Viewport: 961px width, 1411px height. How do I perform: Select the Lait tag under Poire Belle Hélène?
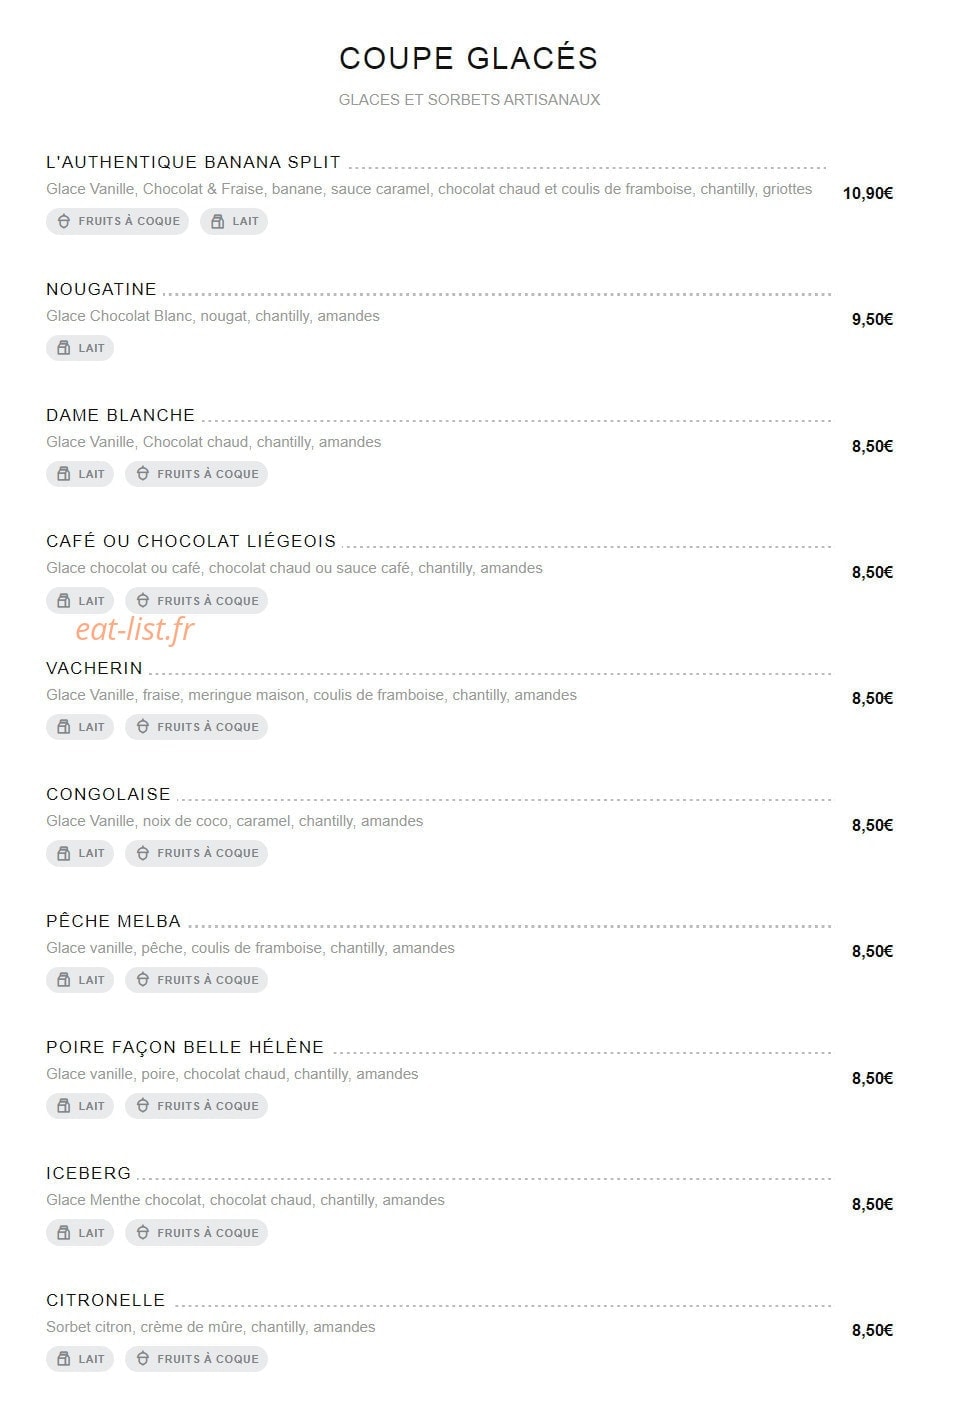coord(80,1106)
